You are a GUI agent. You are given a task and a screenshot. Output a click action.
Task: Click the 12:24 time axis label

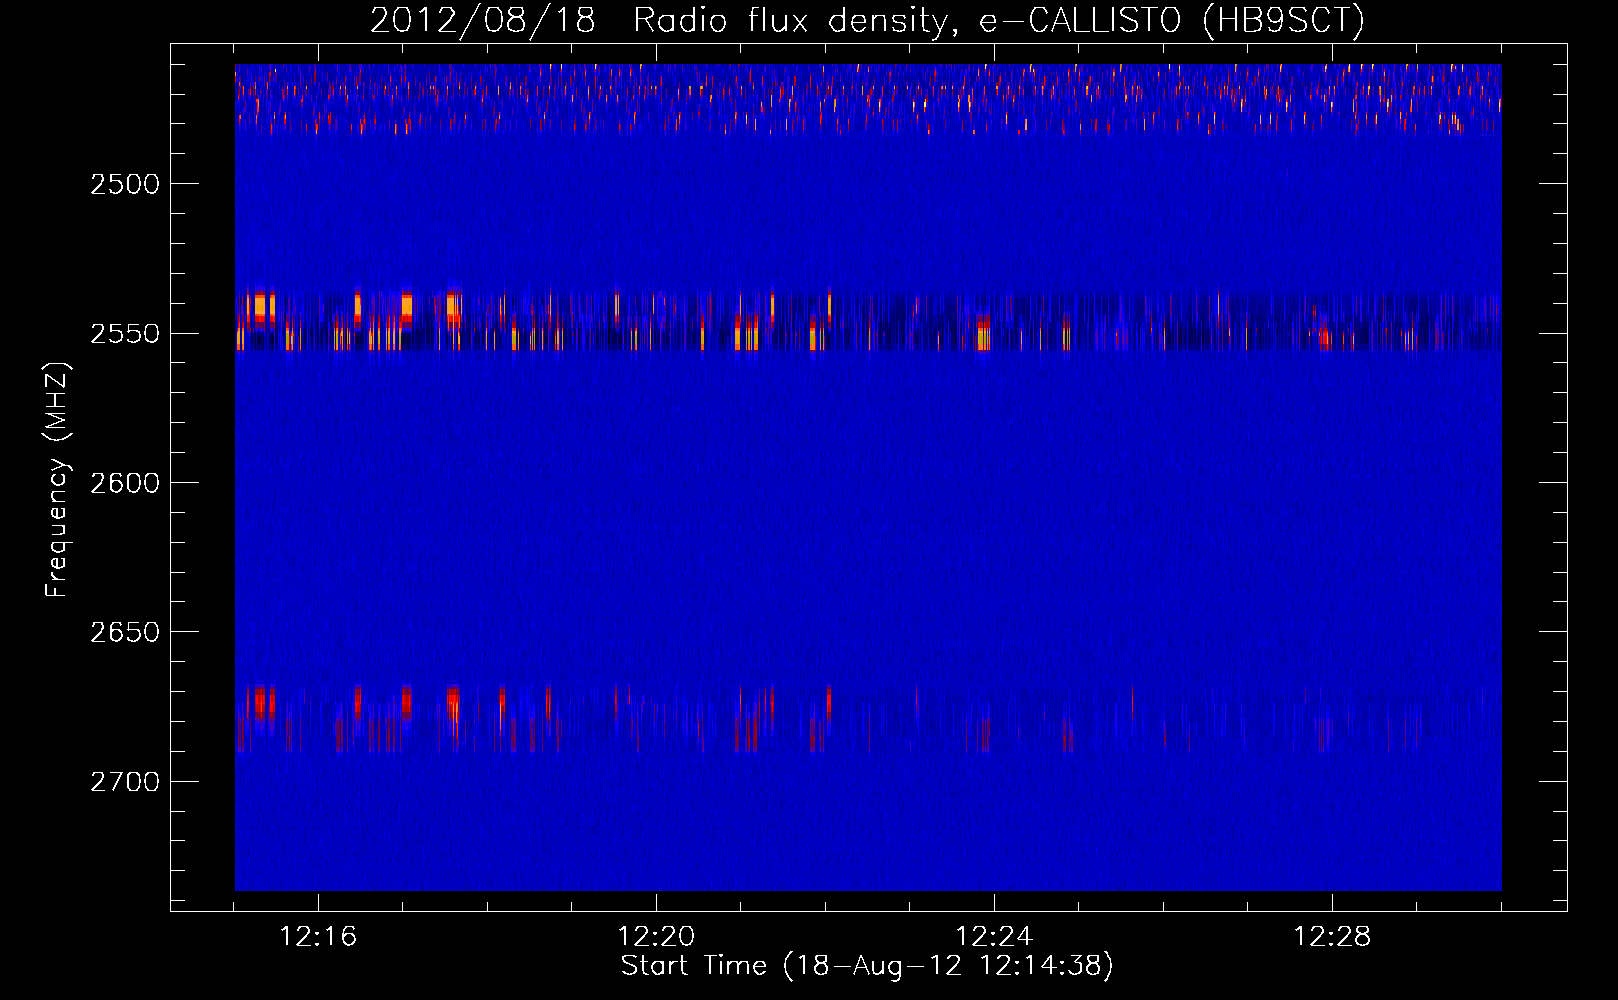[x=994, y=937]
